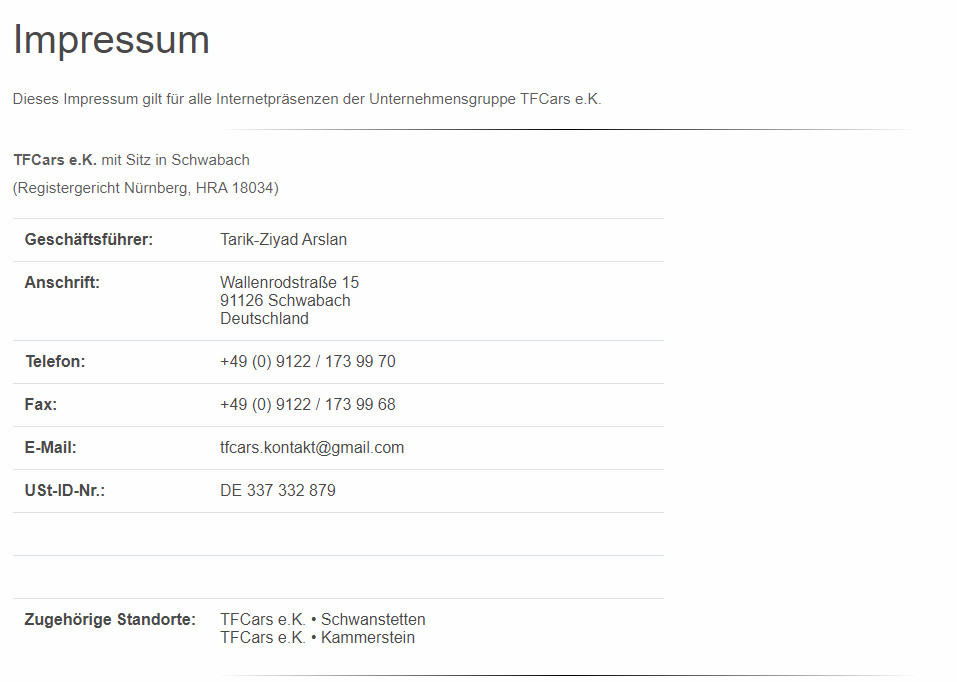Click the Anschrift label
957x682 pixels.
[x=62, y=283]
